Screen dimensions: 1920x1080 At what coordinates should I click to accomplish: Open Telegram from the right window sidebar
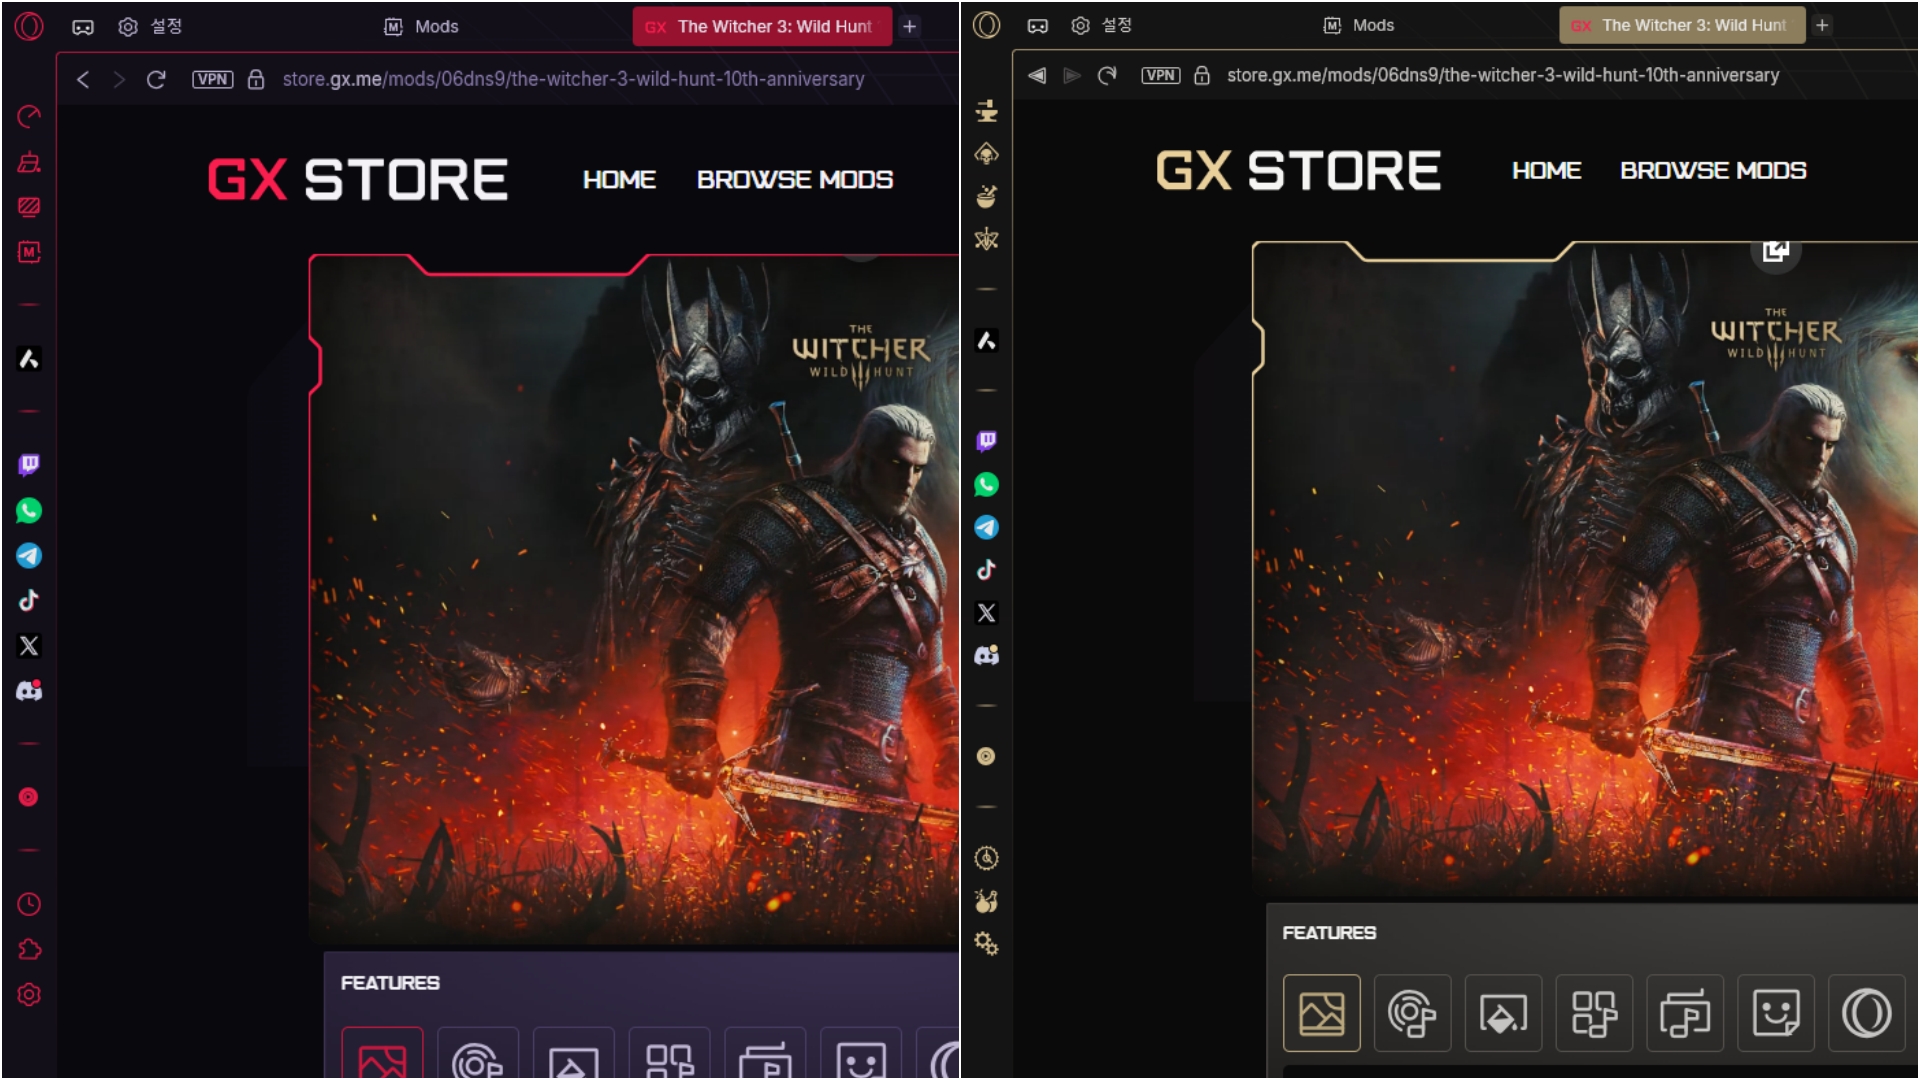986,528
